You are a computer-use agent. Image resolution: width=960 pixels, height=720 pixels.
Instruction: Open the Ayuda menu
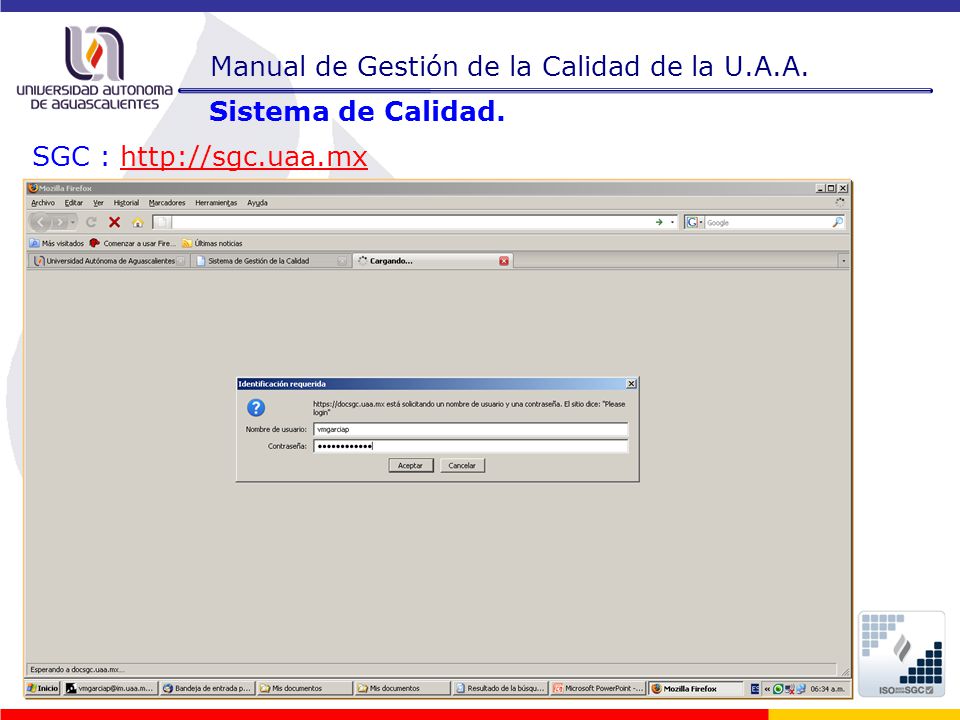click(257, 203)
